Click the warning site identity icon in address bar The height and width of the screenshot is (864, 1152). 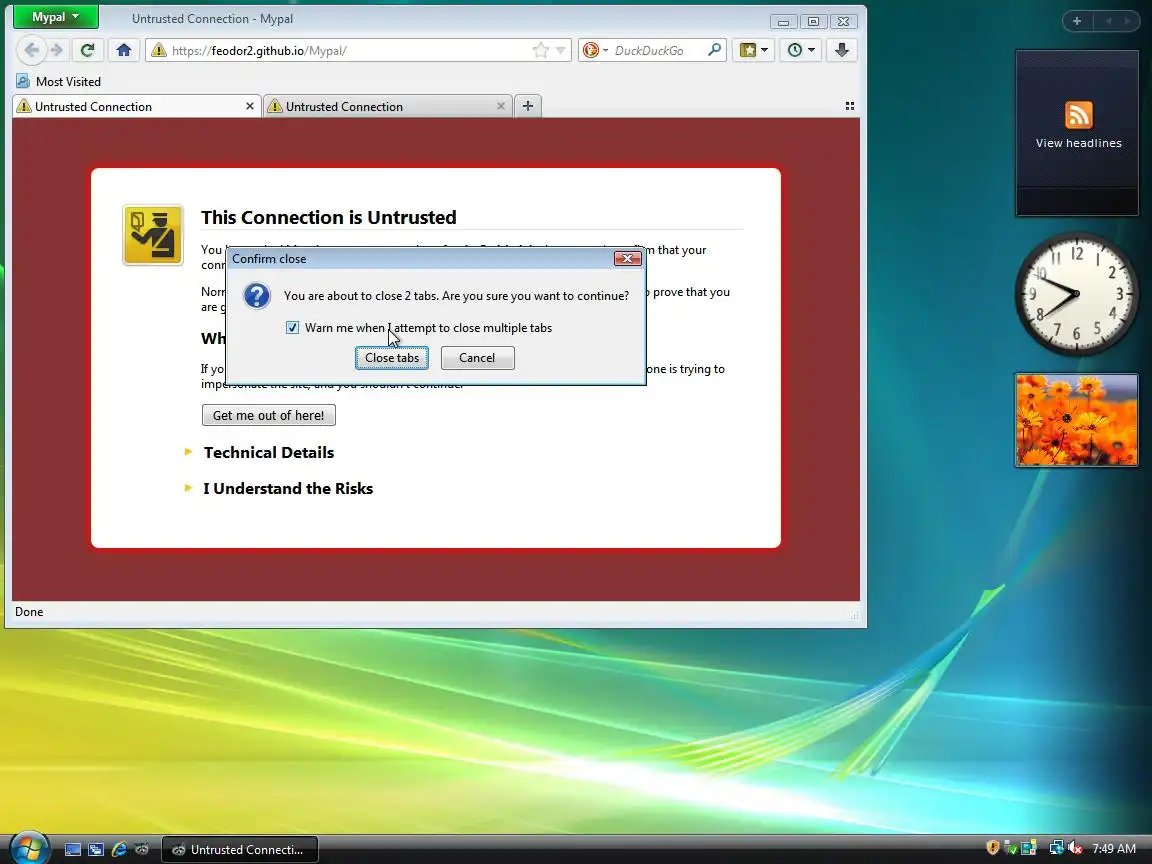click(x=159, y=50)
